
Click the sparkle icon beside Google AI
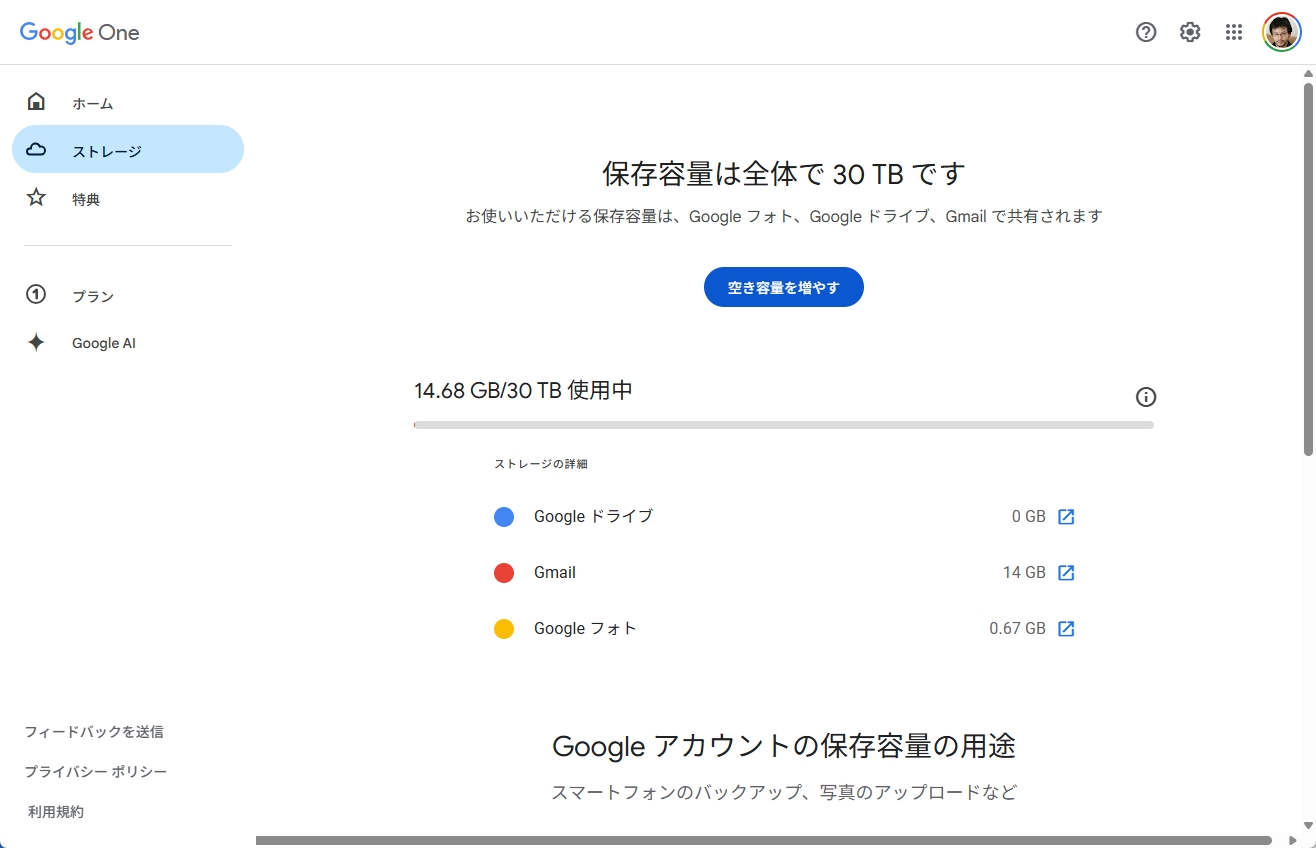pos(36,343)
